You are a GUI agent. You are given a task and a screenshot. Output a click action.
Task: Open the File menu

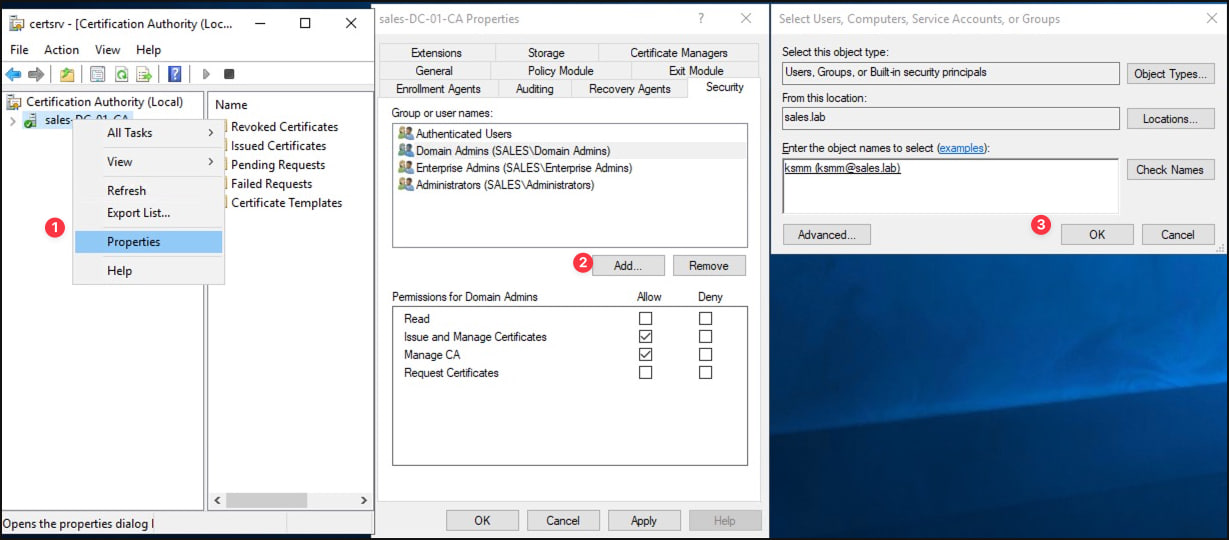[19, 50]
